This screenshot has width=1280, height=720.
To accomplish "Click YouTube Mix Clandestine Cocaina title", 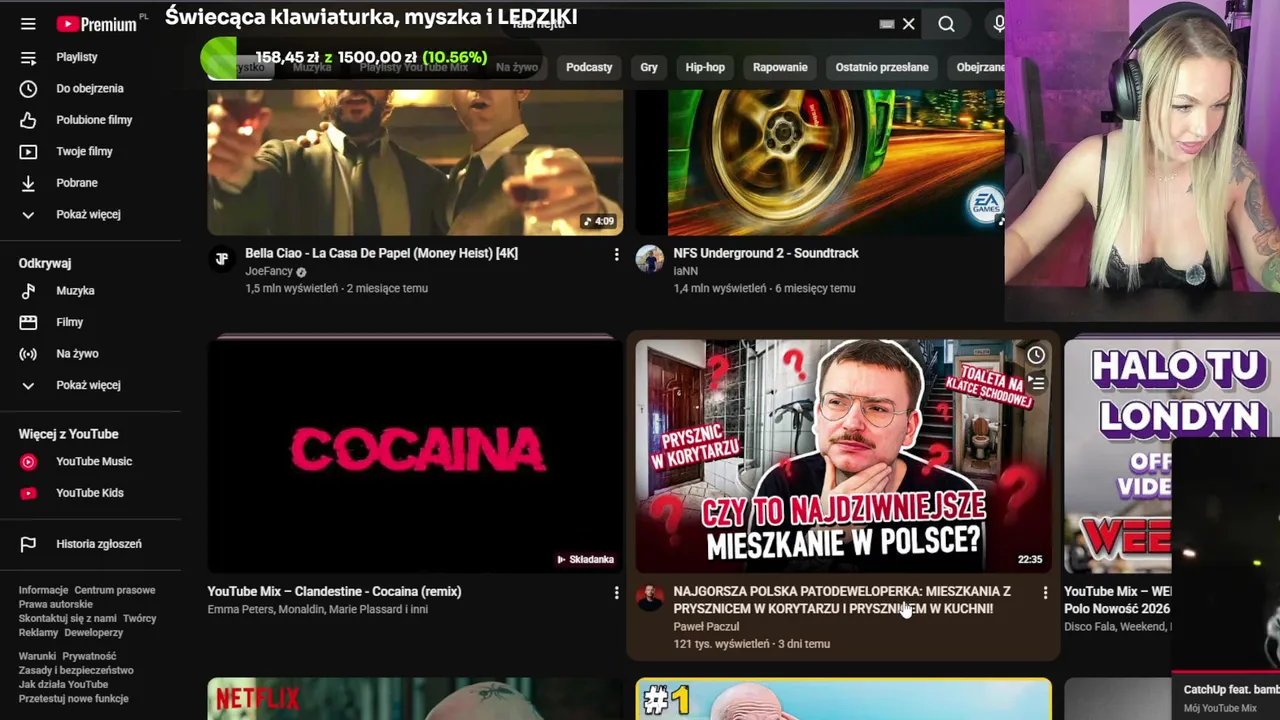I will click(x=334, y=591).
